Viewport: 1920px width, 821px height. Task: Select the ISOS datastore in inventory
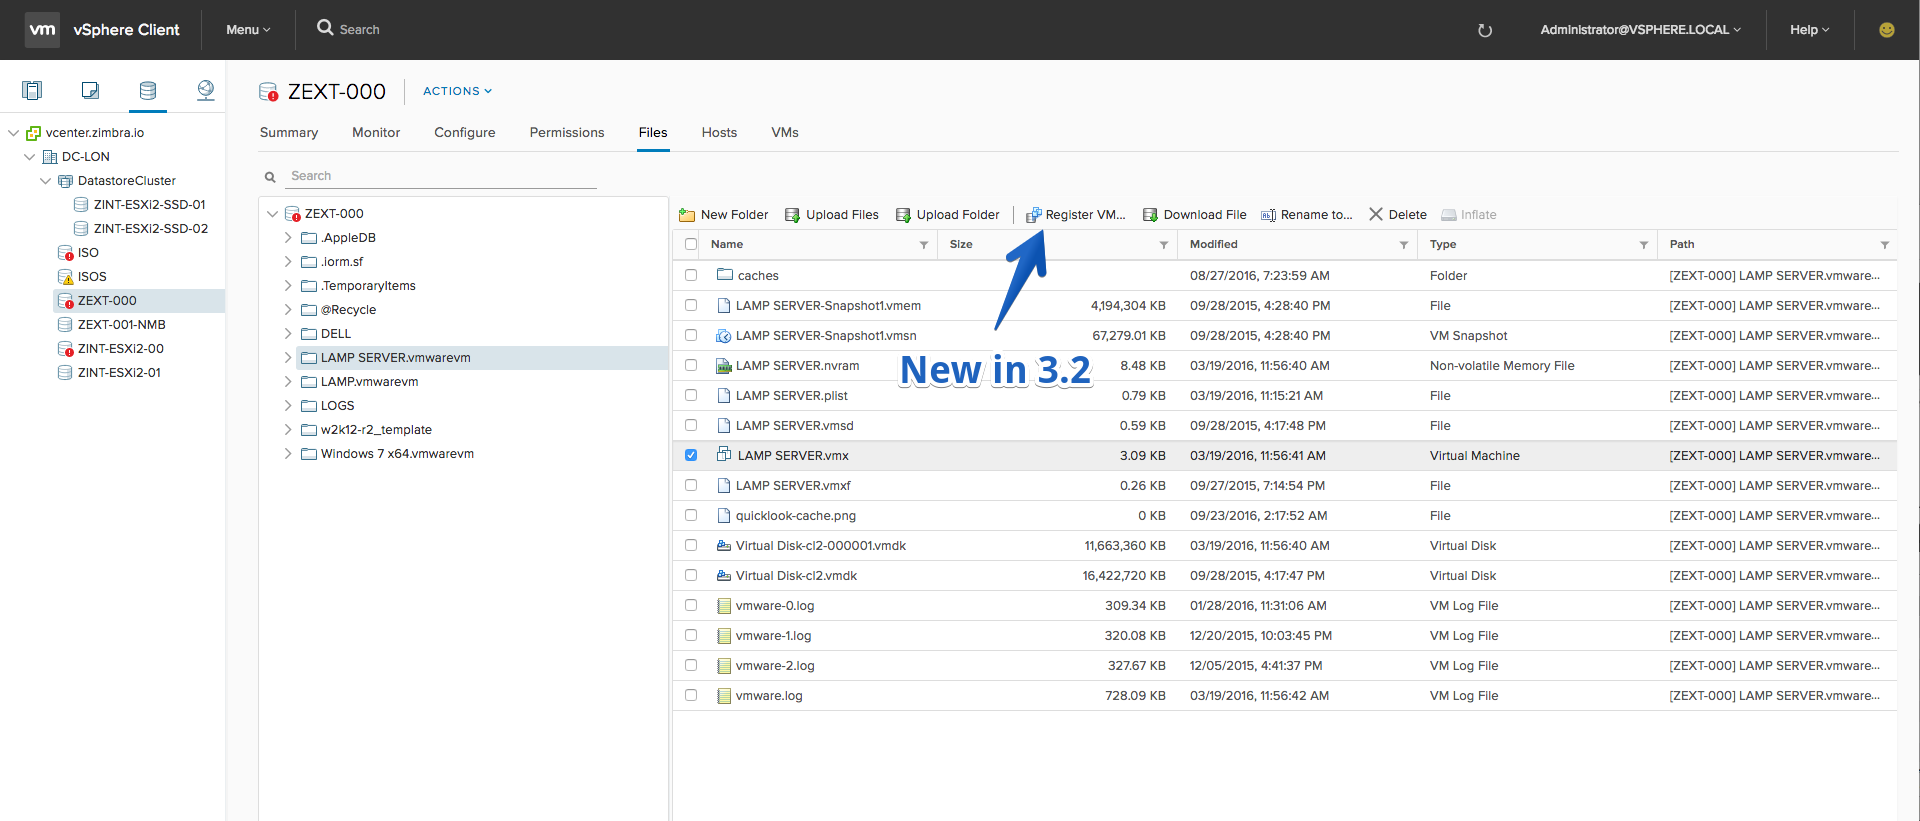92,277
